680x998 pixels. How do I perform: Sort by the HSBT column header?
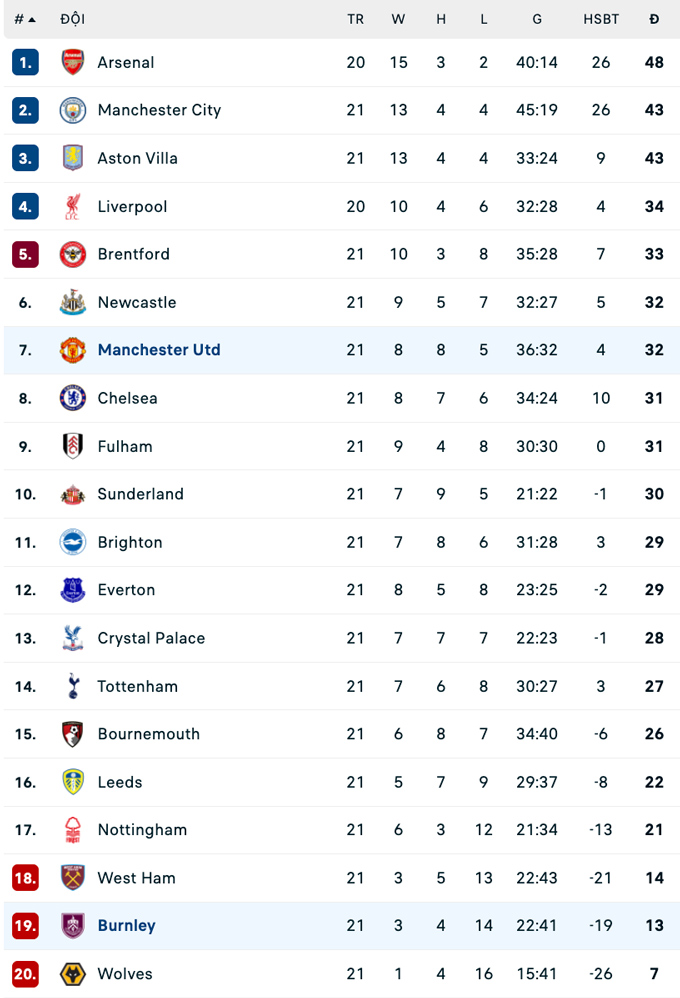[601, 19]
